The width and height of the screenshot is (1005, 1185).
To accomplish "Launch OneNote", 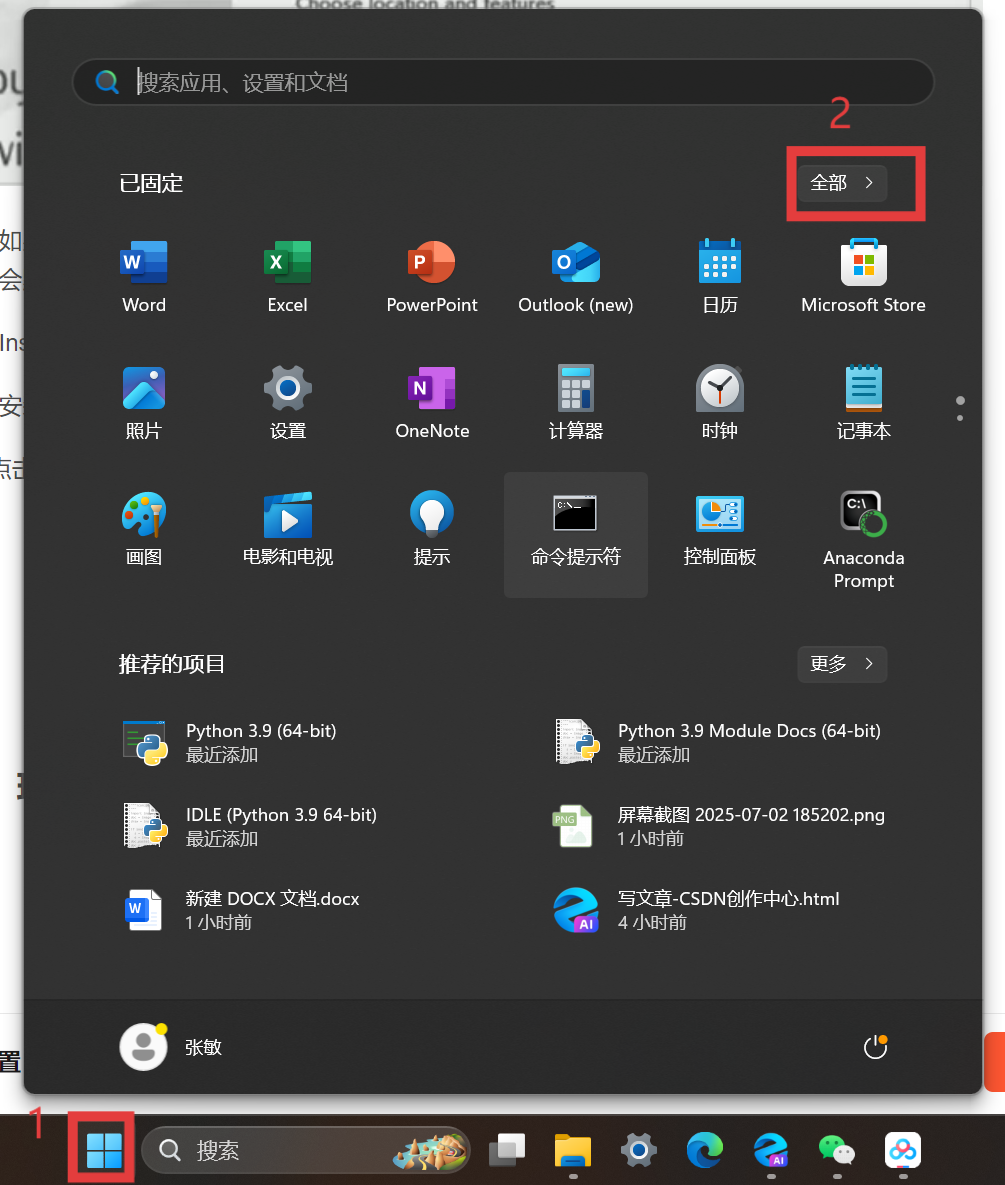I will pos(431,403).
